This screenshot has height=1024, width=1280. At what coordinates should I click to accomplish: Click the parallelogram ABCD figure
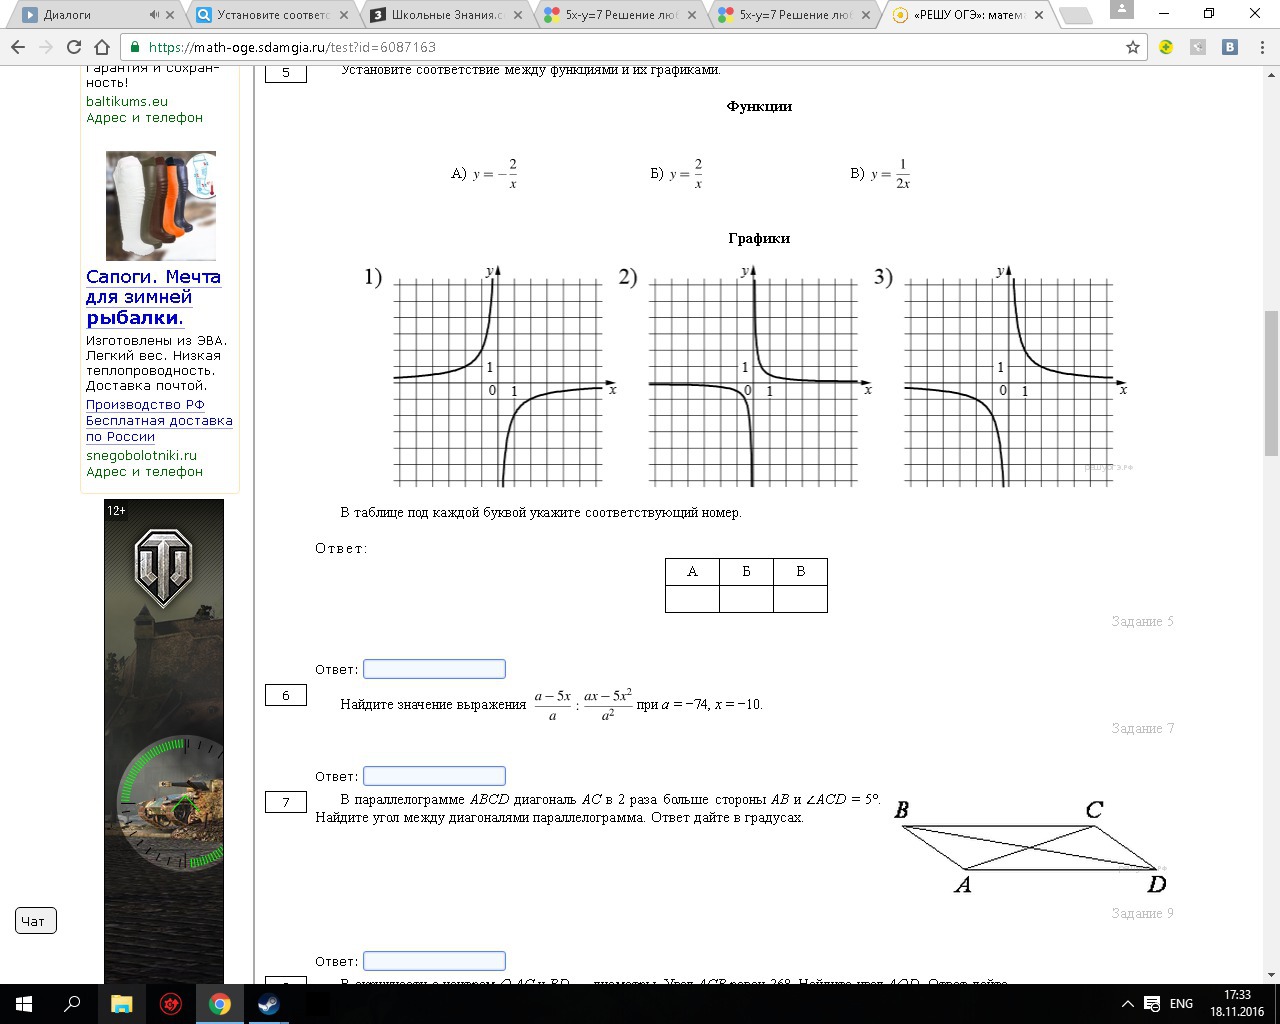[1030, 846]
